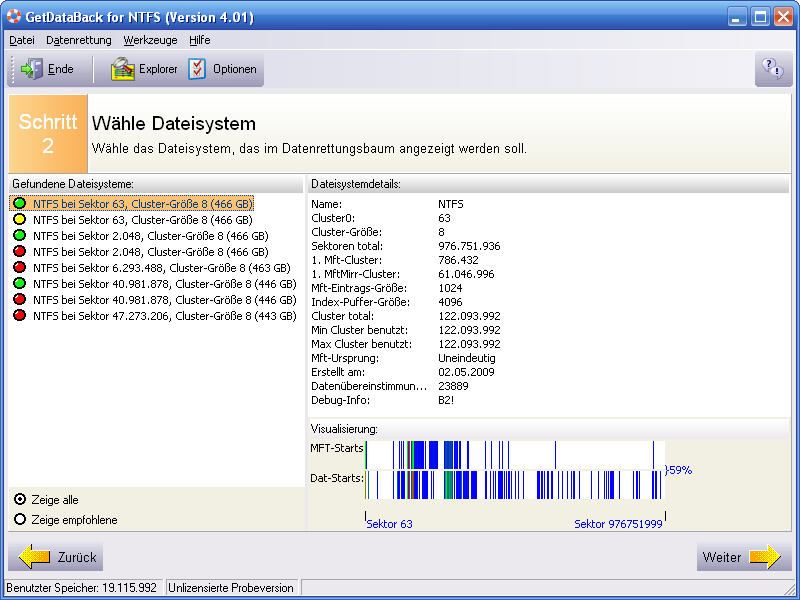
Task: Select NTFS bei Sektor 6.293.488 (463 GB) row
Action: click(162, 268)
